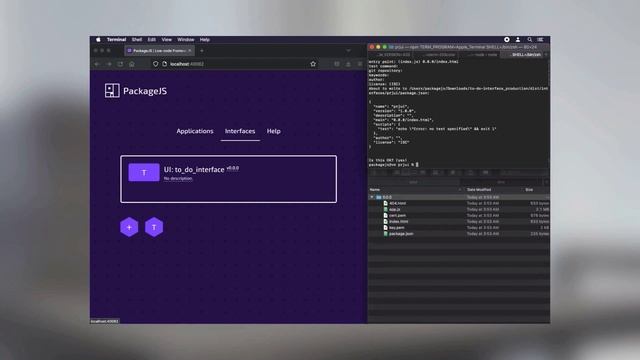Sort by the Date Modified column header
Image resolution: width=640 pixels, height=360 pixels.
tap(479, 189)
